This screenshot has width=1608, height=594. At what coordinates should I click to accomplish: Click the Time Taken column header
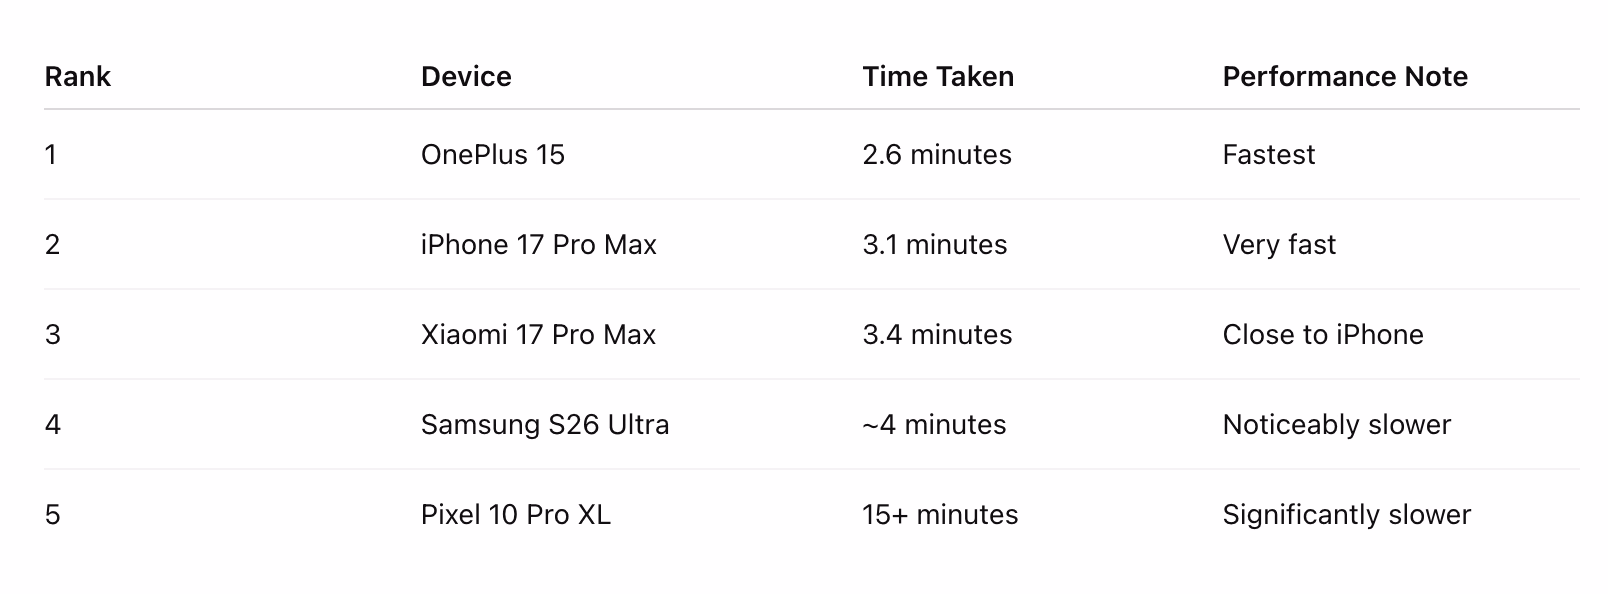tap(938, 77)
